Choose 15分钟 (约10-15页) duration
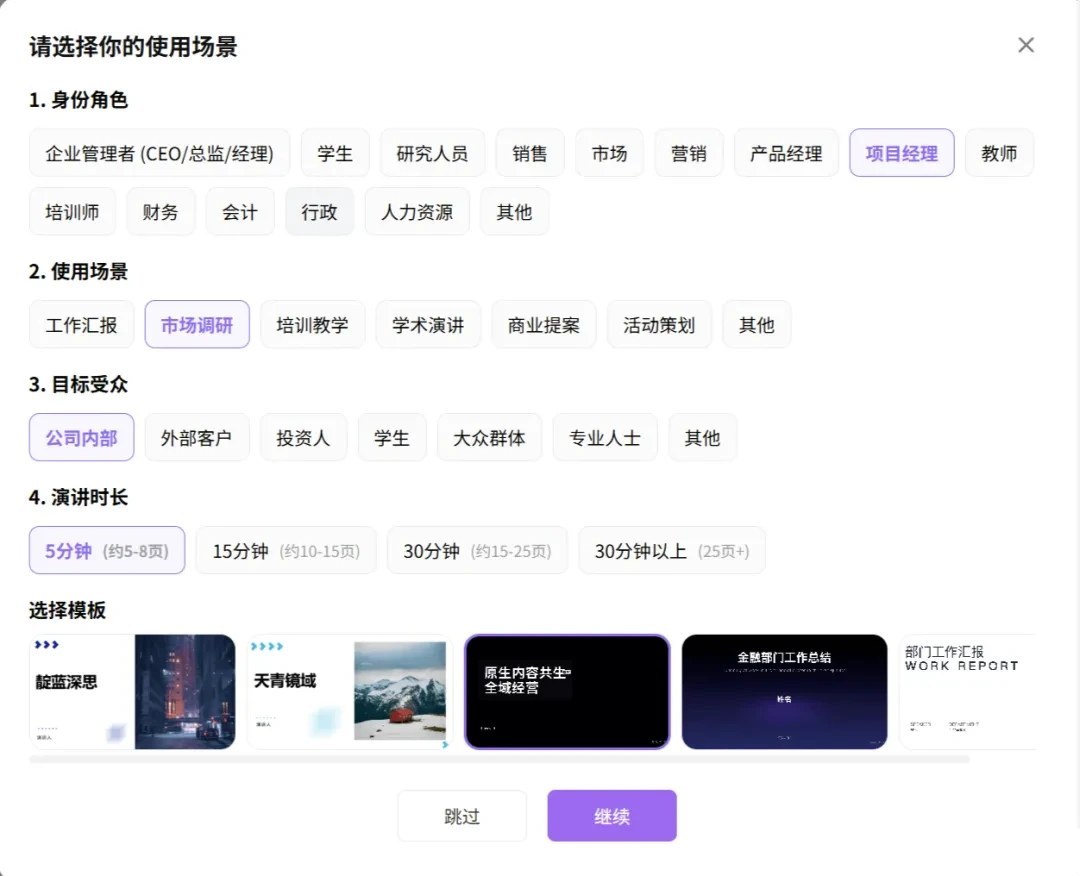 pos(286,550)
